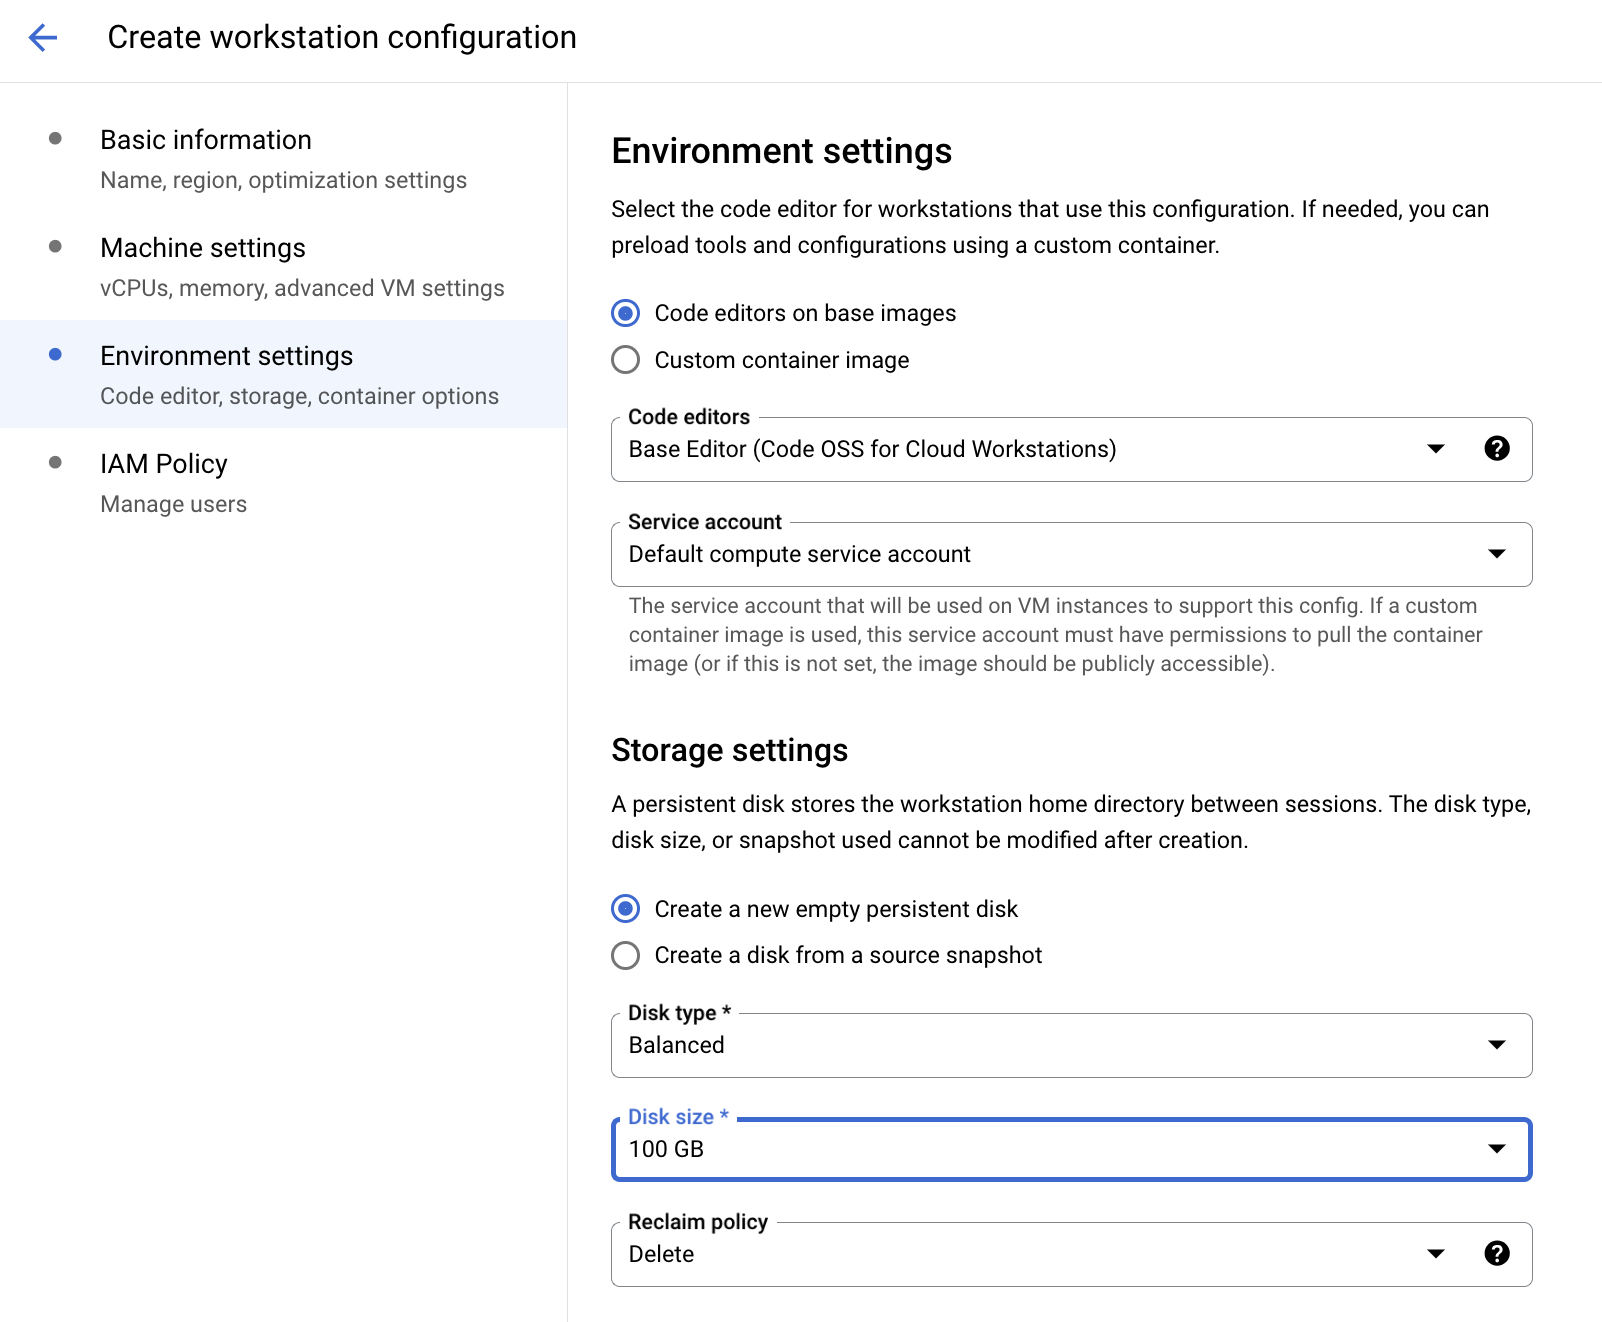Expand the Service account dropdown

coord(1050,555)
